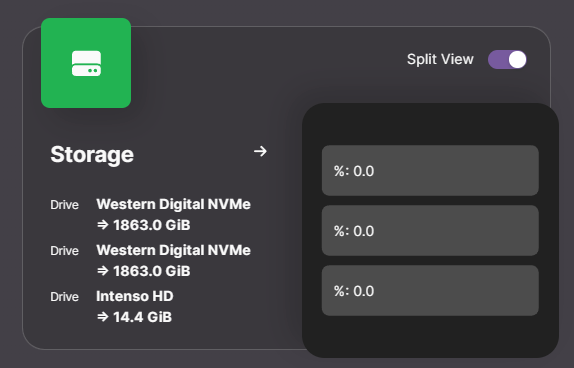Click the second %: 0.0 usage bar
The width and height of the screenshot is (574, 368).
click(430, 231)
